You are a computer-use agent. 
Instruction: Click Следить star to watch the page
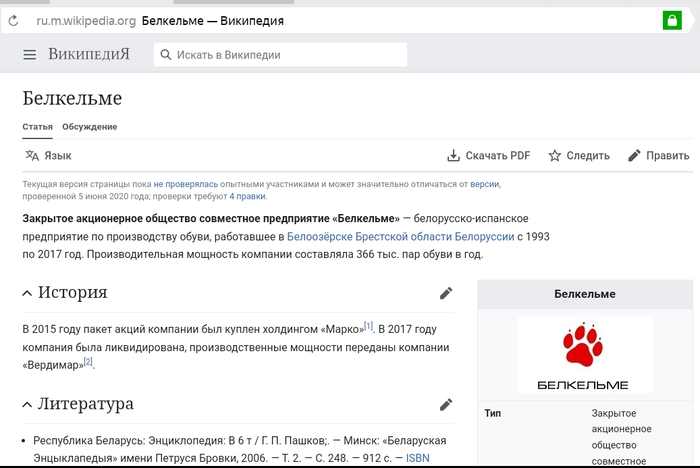pyautogui.click(x=579, y=155)
